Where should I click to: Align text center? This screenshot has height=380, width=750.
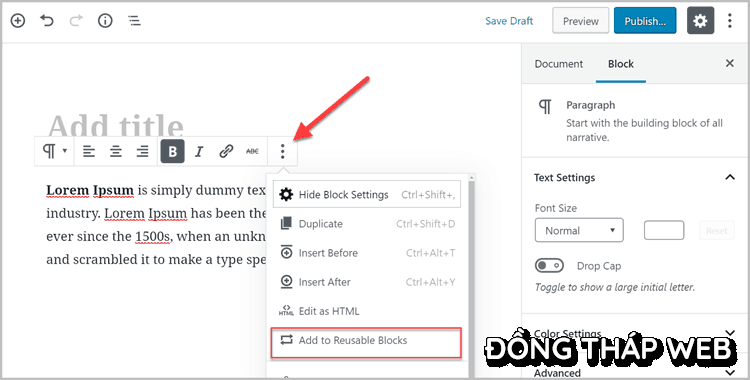116,152
